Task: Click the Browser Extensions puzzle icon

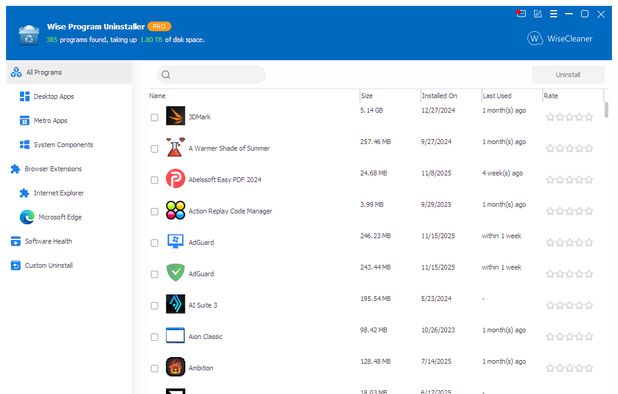Action: 15,169
